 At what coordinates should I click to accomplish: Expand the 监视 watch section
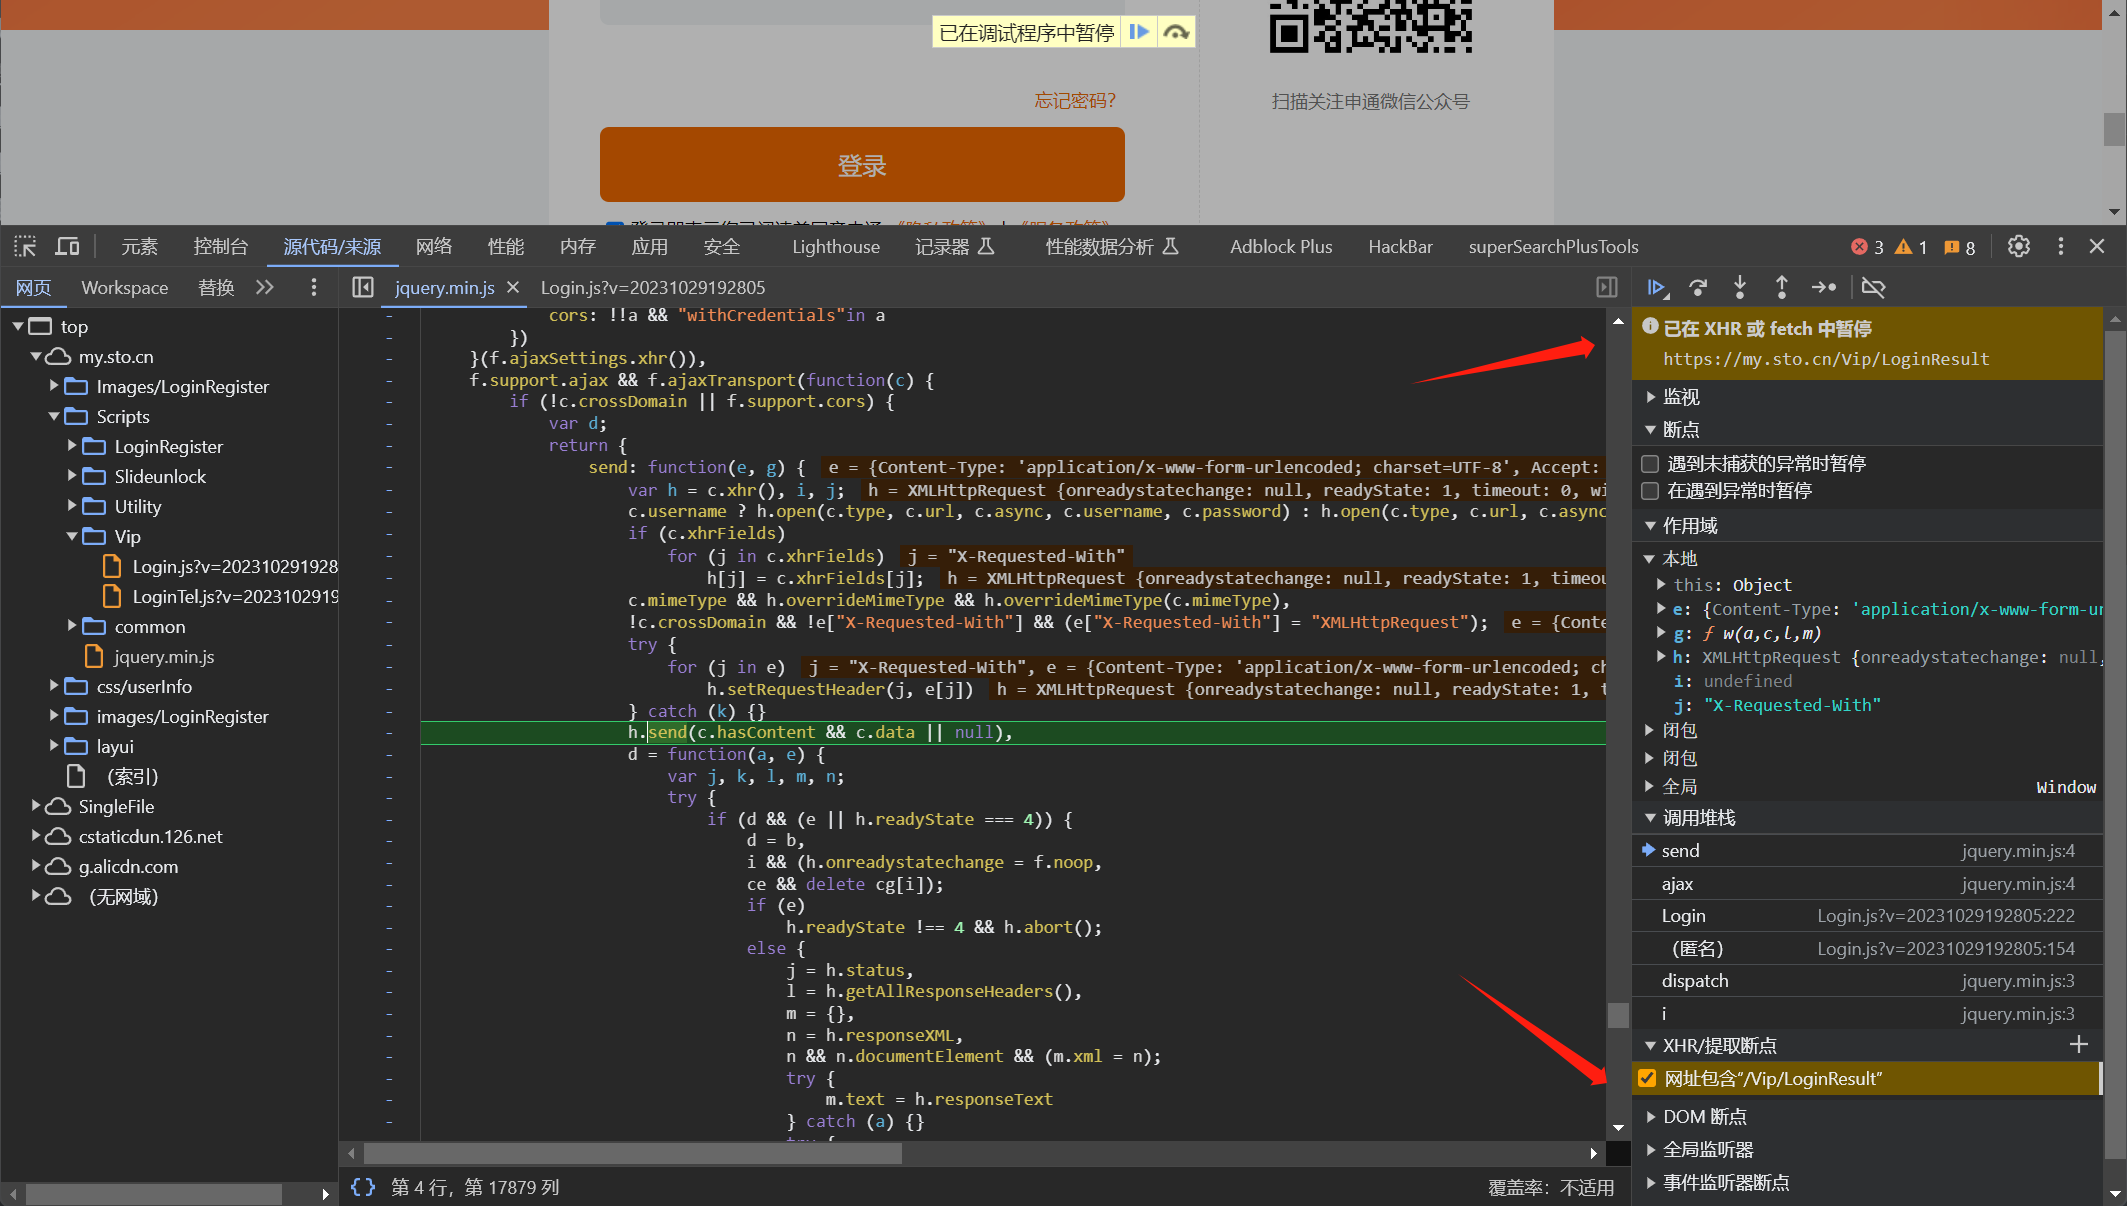point(1650,397)
